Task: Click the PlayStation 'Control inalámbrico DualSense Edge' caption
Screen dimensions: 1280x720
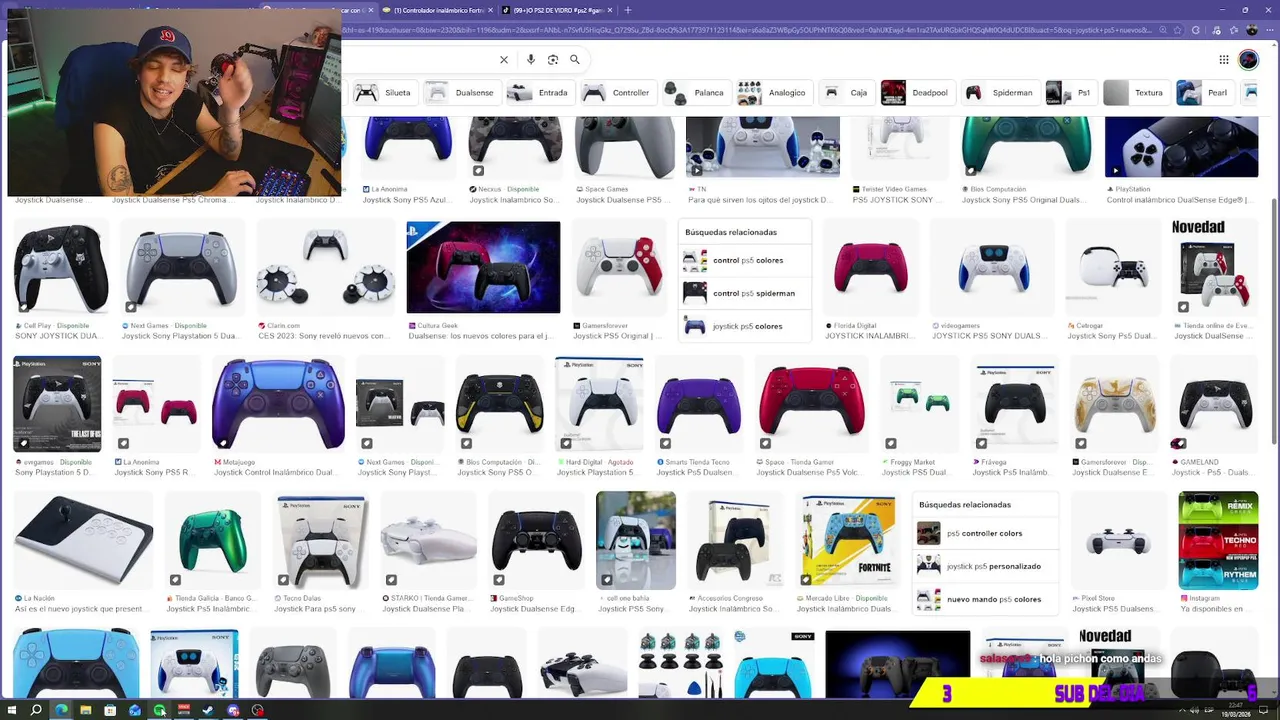Action: (1180, 199)
